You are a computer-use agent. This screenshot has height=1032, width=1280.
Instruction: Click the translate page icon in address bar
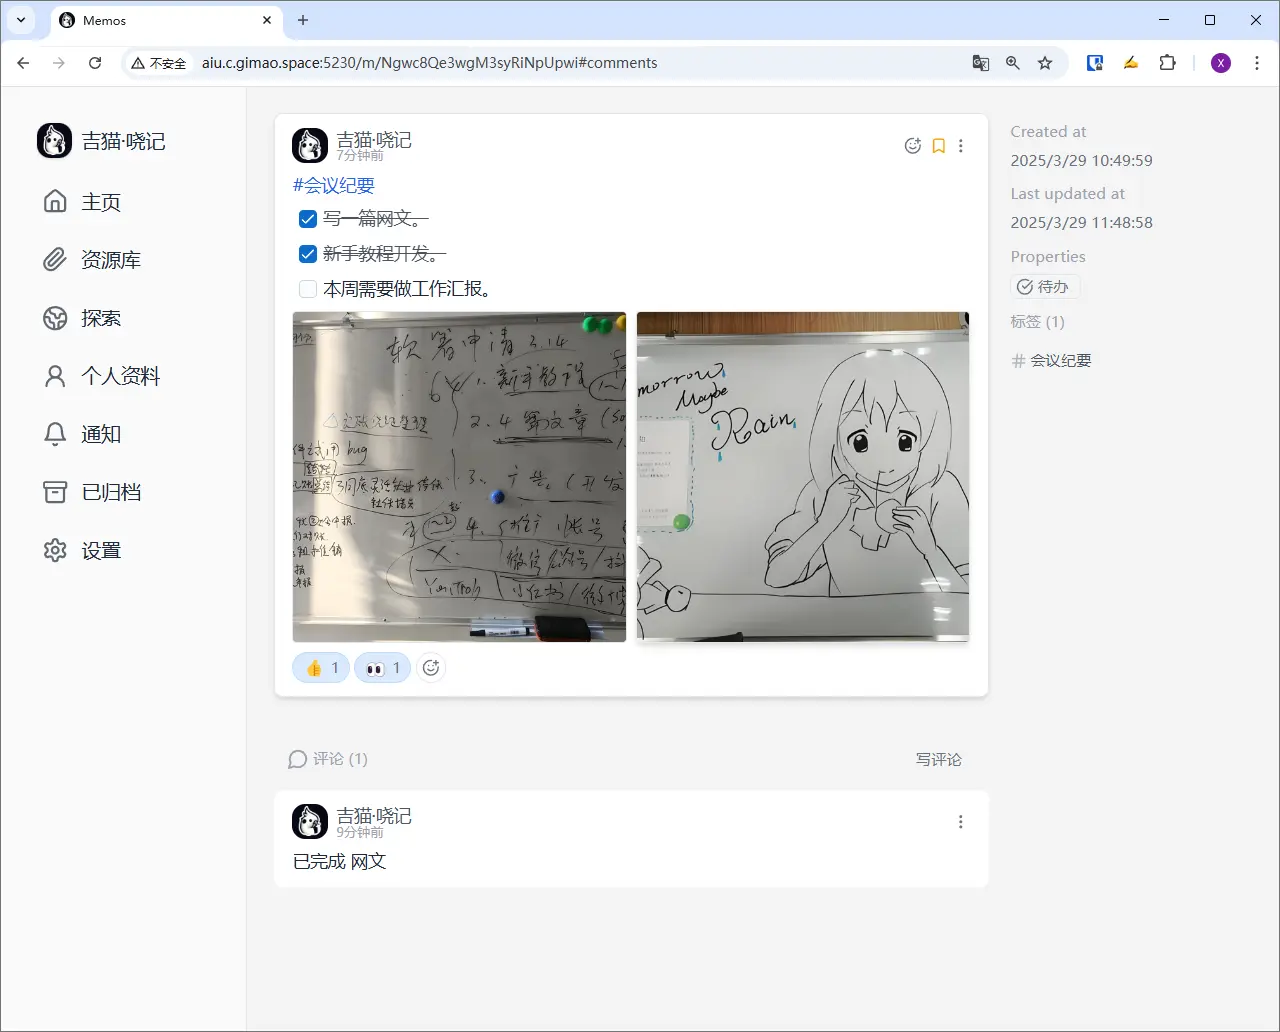981,63
